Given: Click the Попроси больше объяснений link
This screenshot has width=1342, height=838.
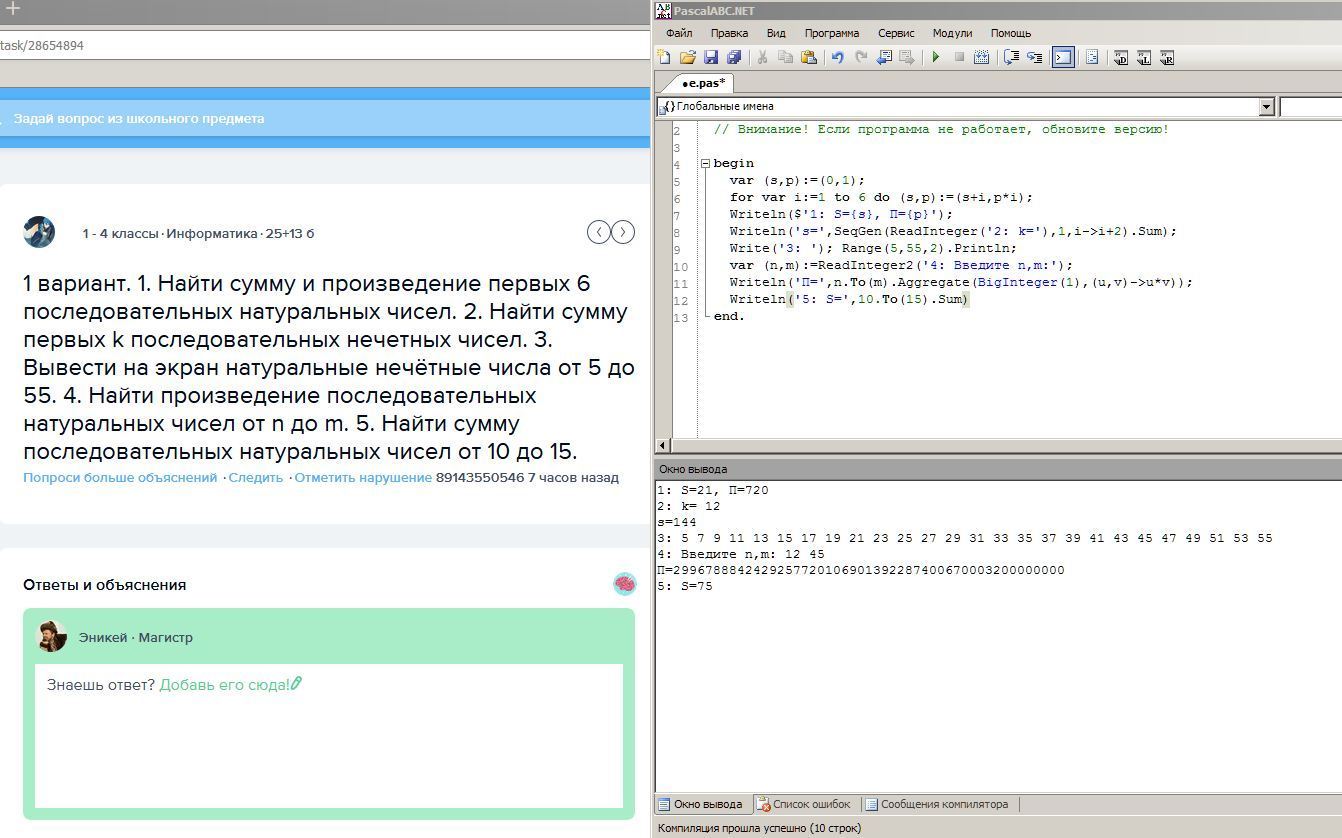Looking at the screenshot, I should coord(120,478).
